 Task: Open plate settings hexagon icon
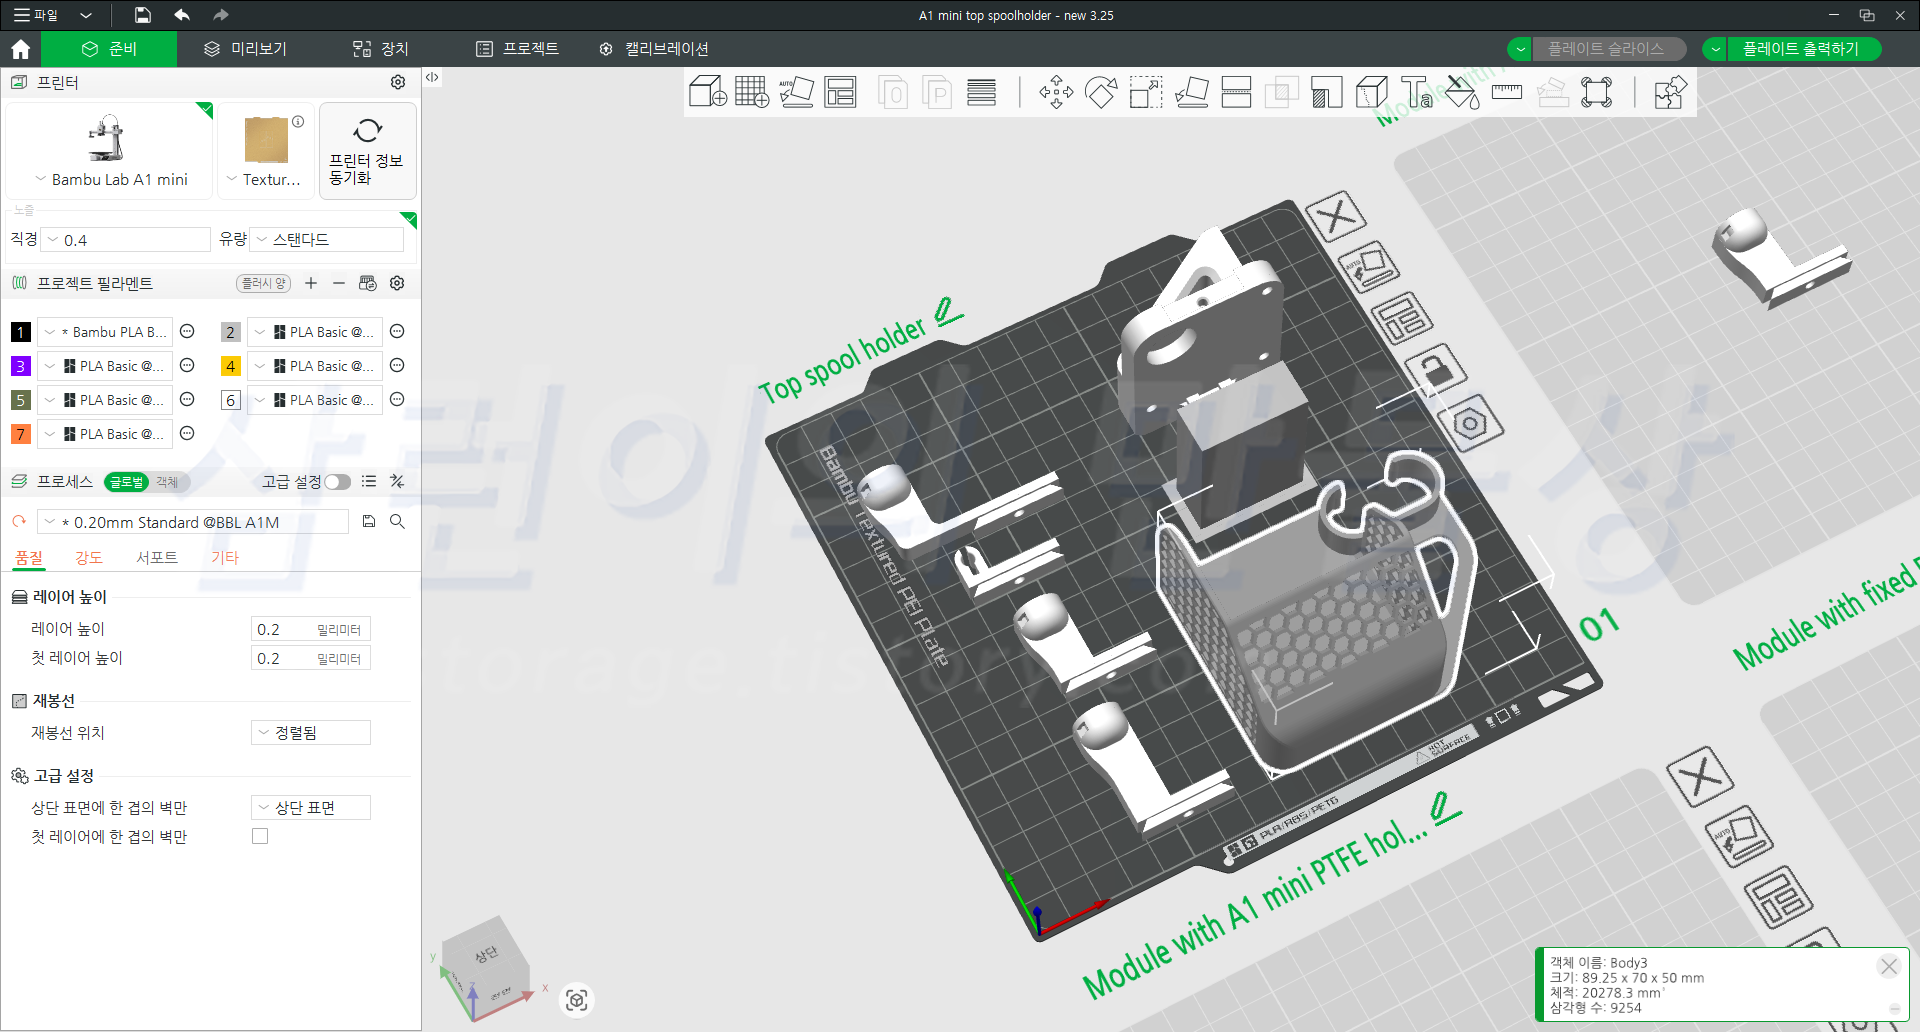(1471, 423)
